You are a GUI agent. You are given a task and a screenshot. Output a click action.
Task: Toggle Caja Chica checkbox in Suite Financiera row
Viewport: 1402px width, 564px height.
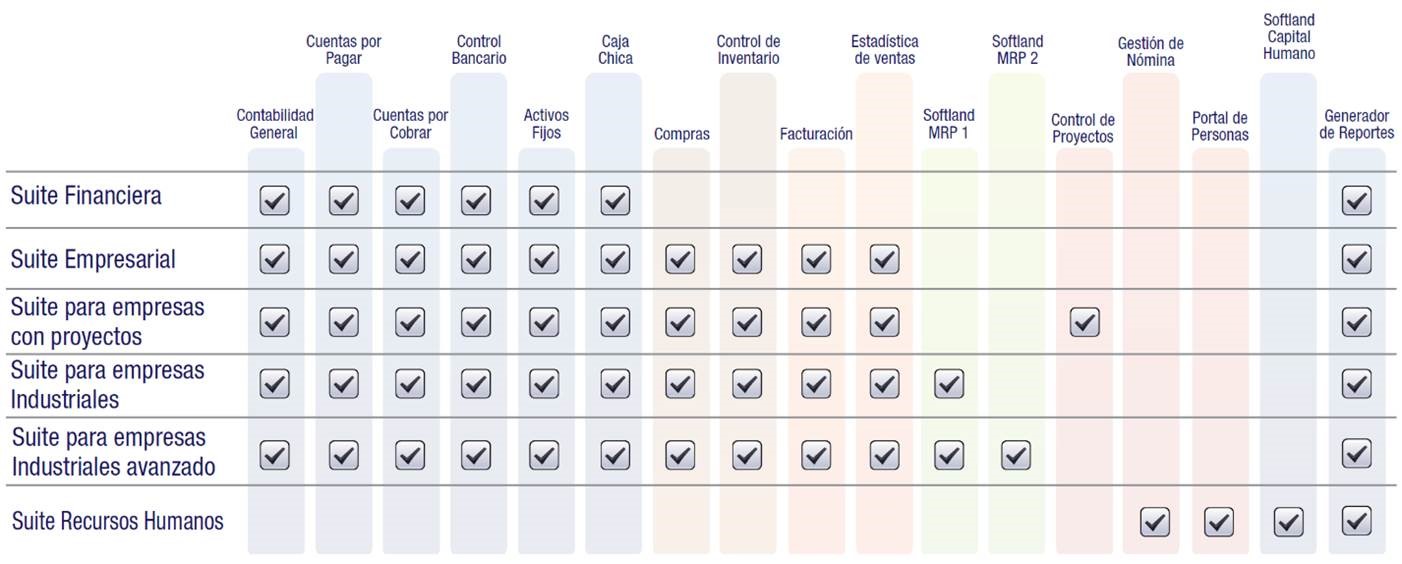coord(615,201)
